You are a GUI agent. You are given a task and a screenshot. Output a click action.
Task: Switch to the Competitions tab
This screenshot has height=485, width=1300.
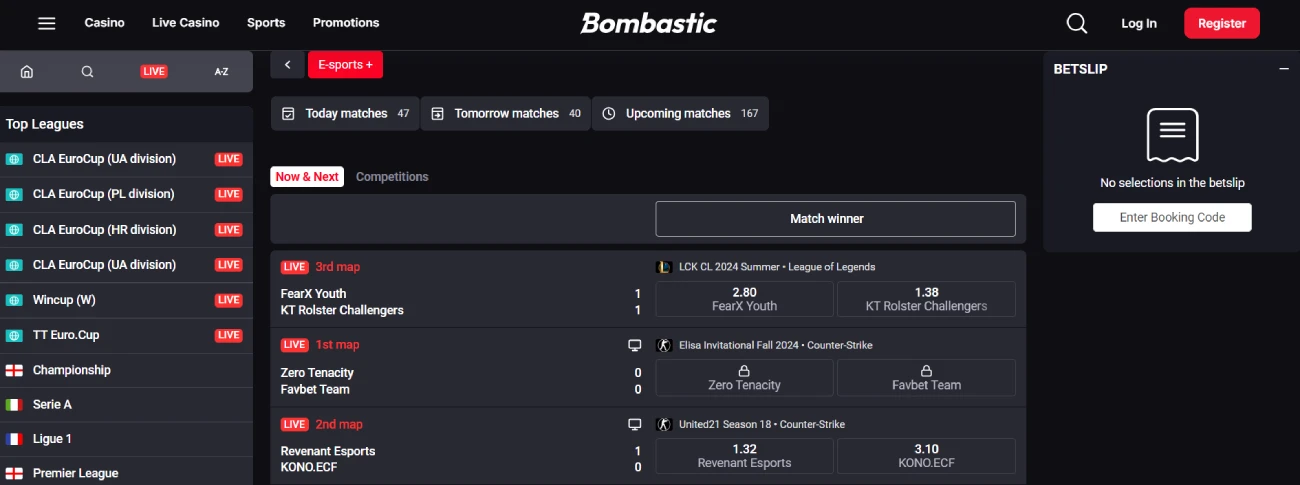tap(392, 177)
